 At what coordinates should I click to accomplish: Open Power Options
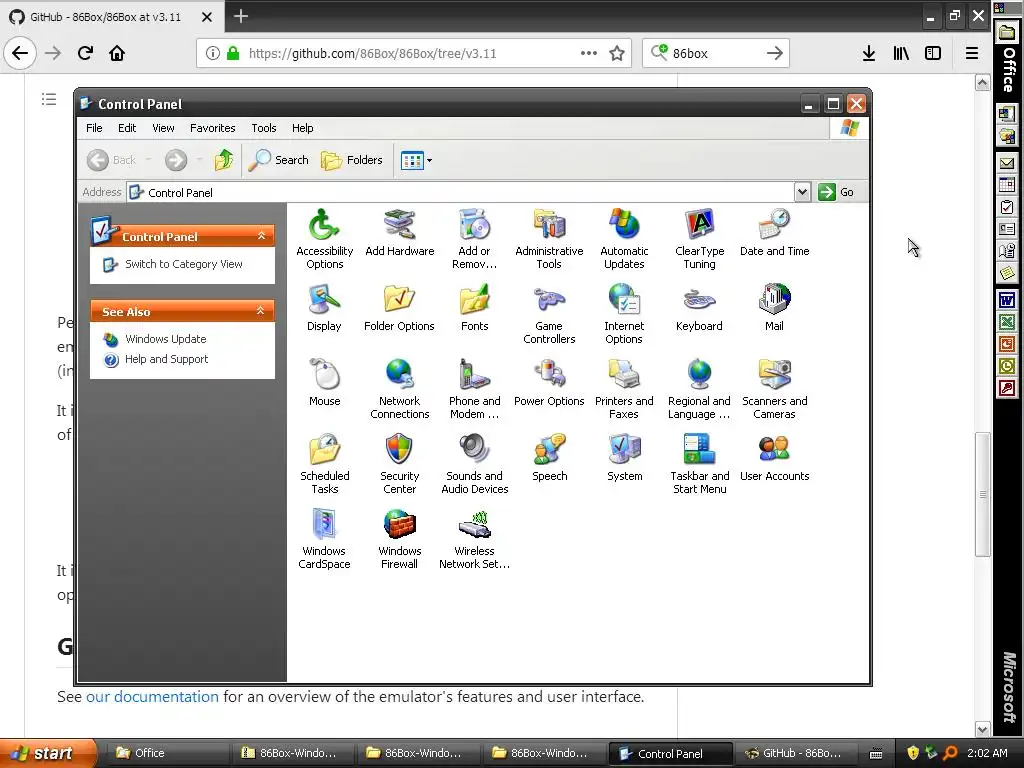click(x=549, y=383)
